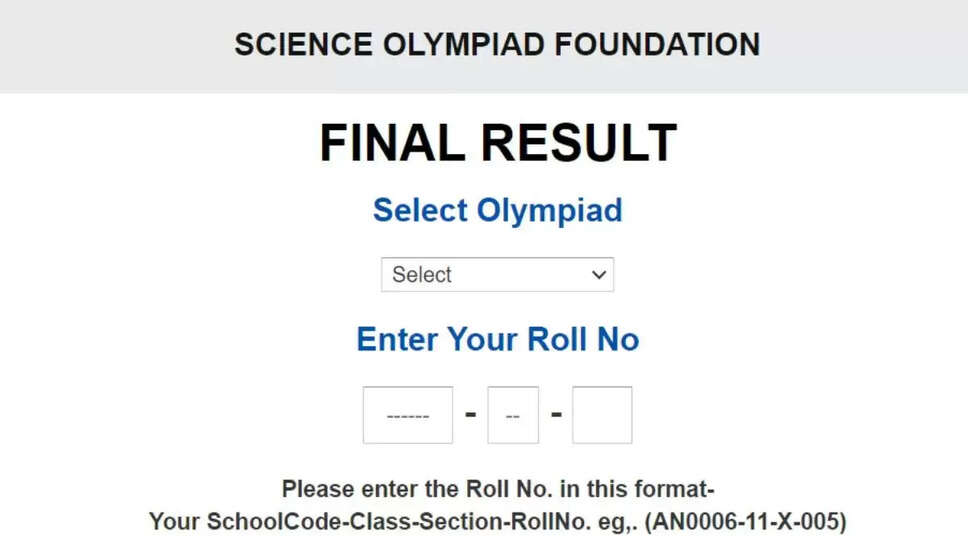This screenshot has height=550, width=968.
Task: Focus the middle two-dash roll number field
Action: (513, 415)
